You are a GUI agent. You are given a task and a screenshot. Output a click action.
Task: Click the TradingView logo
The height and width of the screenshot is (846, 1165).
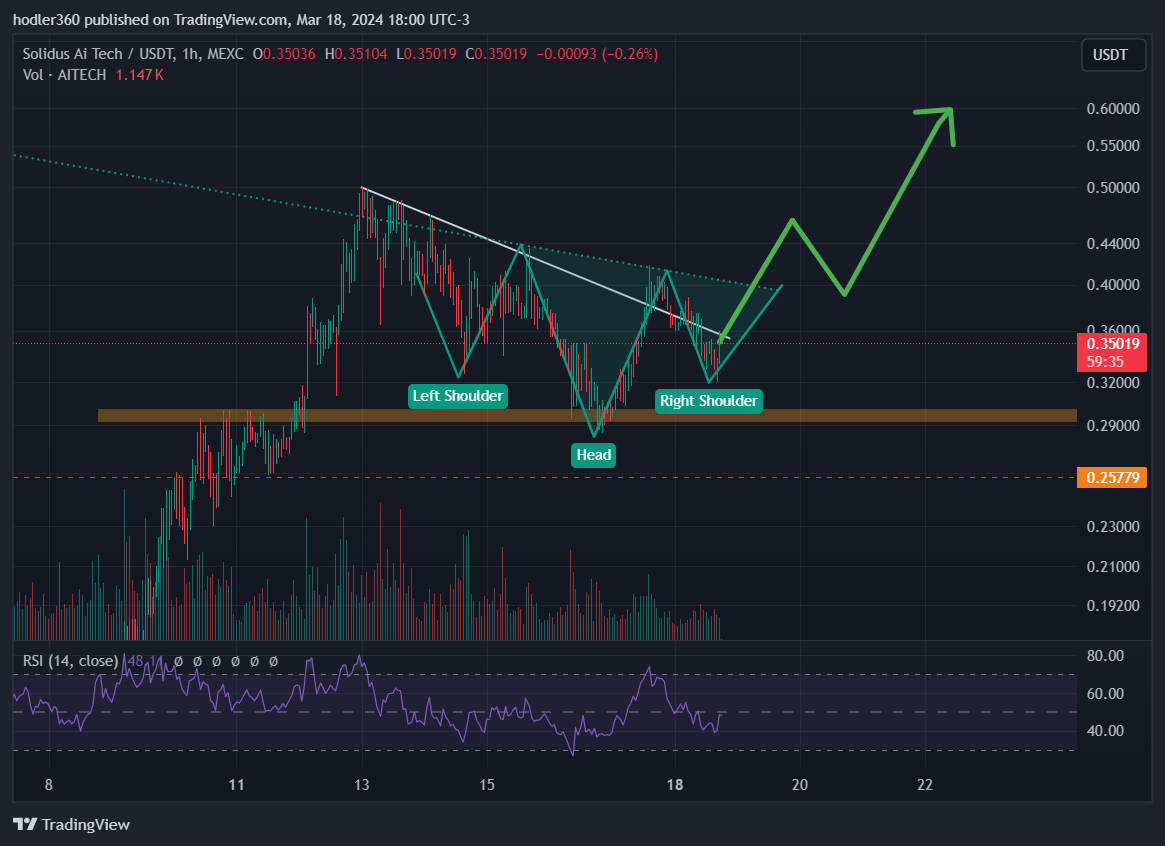(71, 824)
